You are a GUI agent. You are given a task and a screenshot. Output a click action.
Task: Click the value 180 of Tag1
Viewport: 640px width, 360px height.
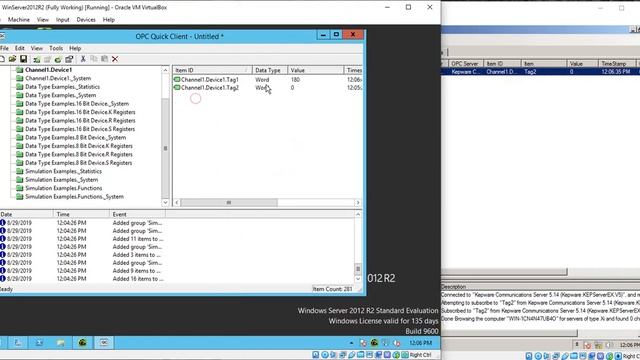click(295, 80)
